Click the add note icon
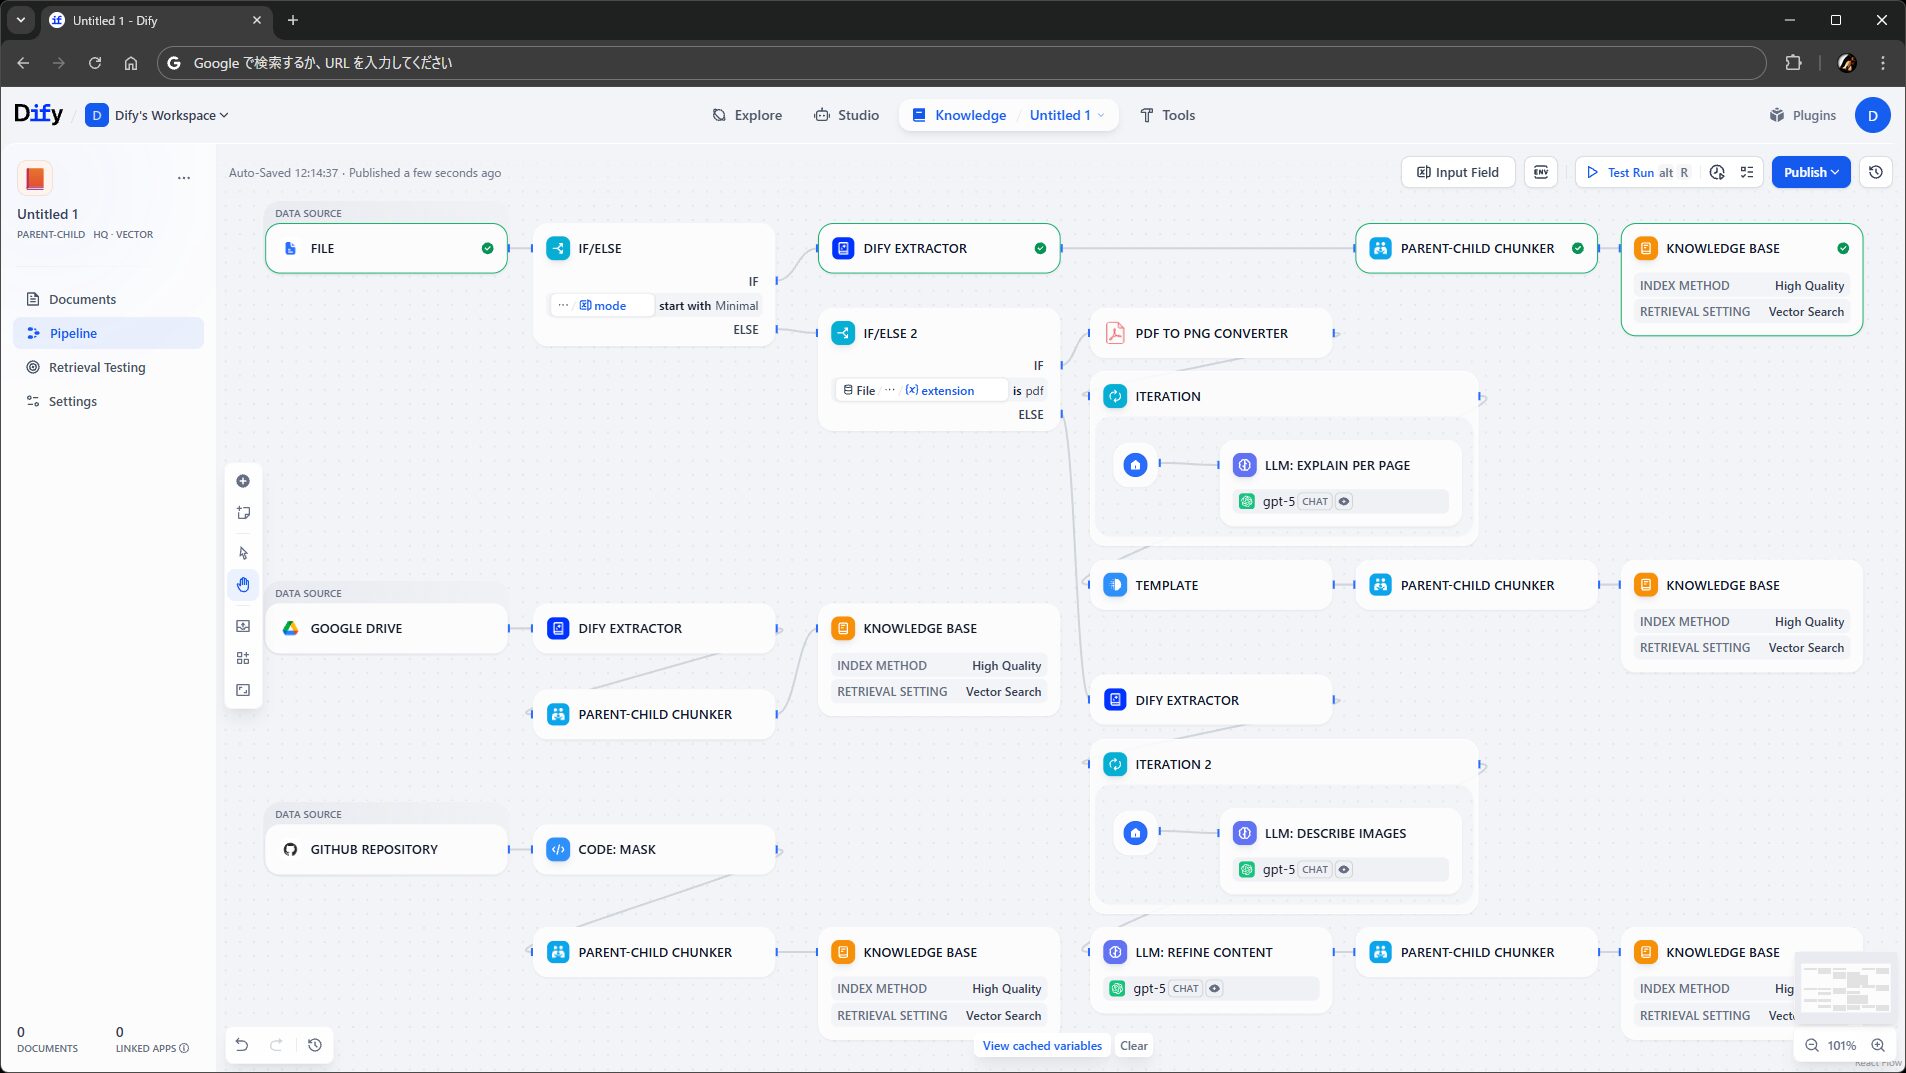The image size is (1906, 1073). (243, 513)
